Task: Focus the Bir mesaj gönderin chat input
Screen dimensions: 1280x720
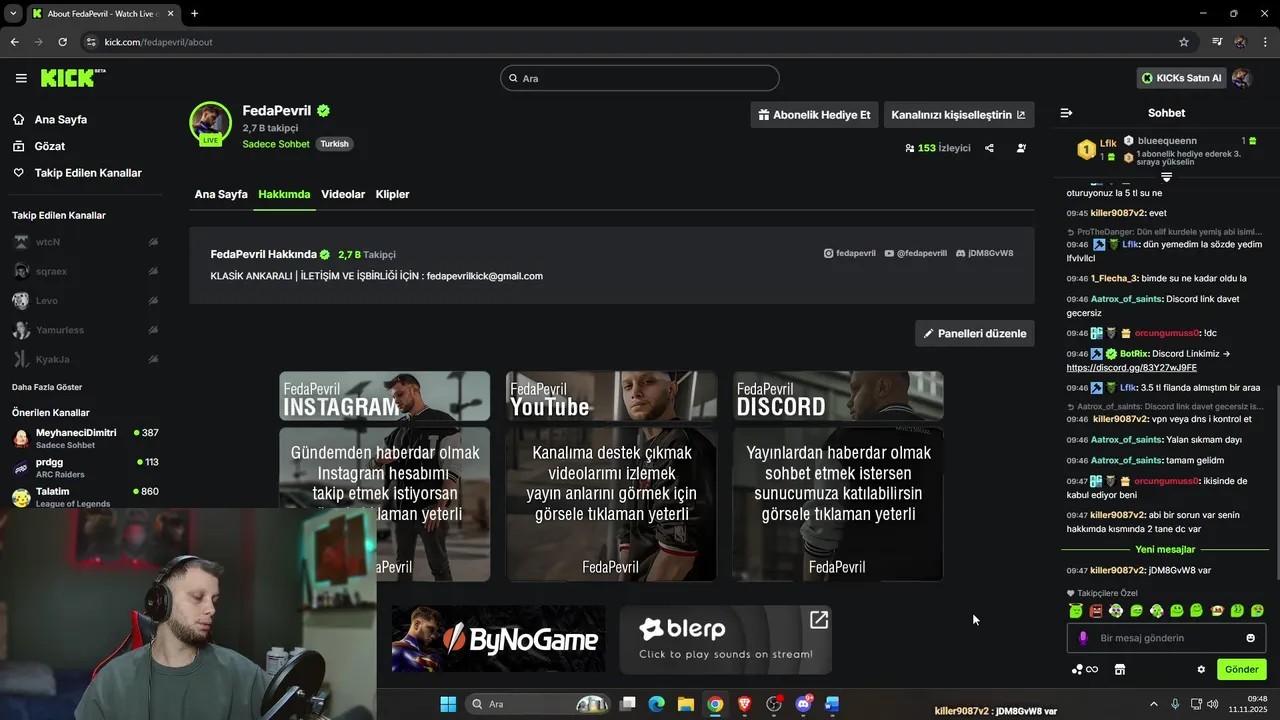Action: pyautogui.click(x=1167, y=638)
